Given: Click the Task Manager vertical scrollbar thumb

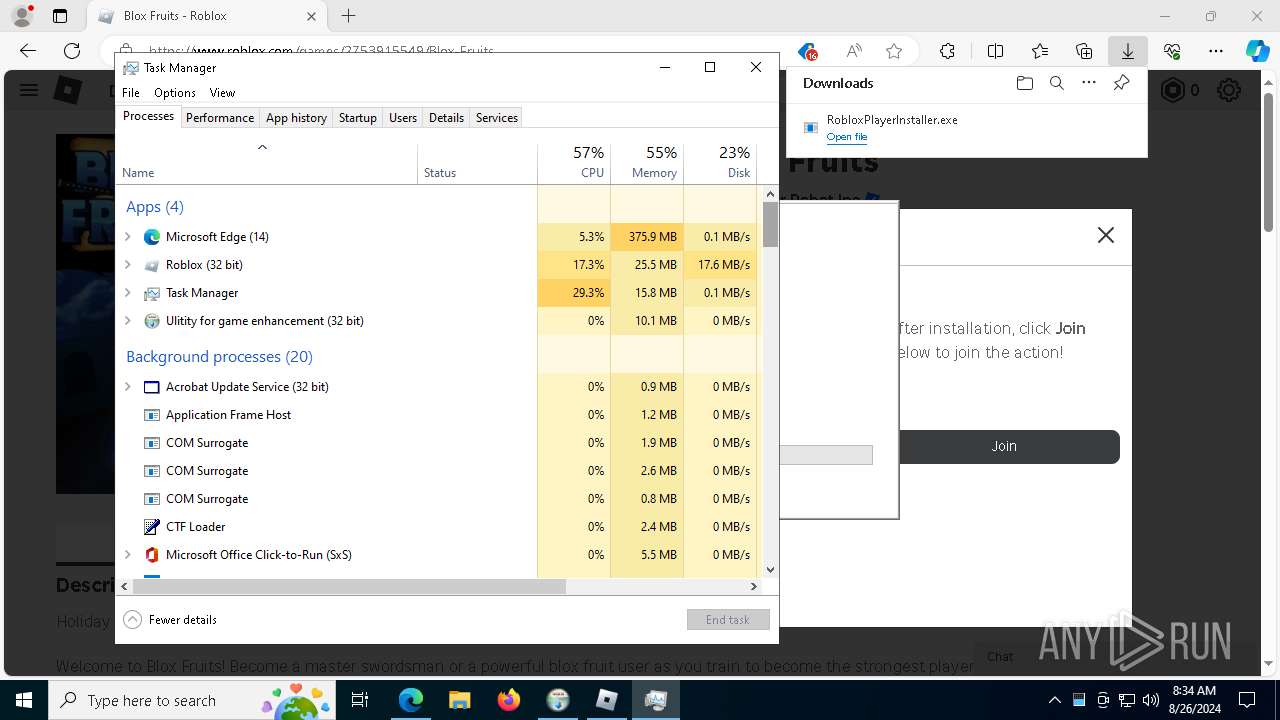Looking at the screenshot, I should [770, 225].
